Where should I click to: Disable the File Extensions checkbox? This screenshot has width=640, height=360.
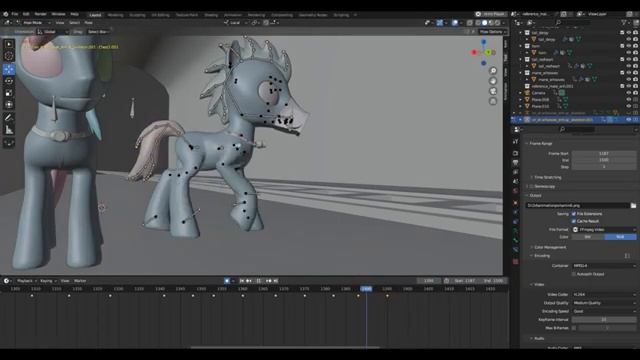click(574, 214)
